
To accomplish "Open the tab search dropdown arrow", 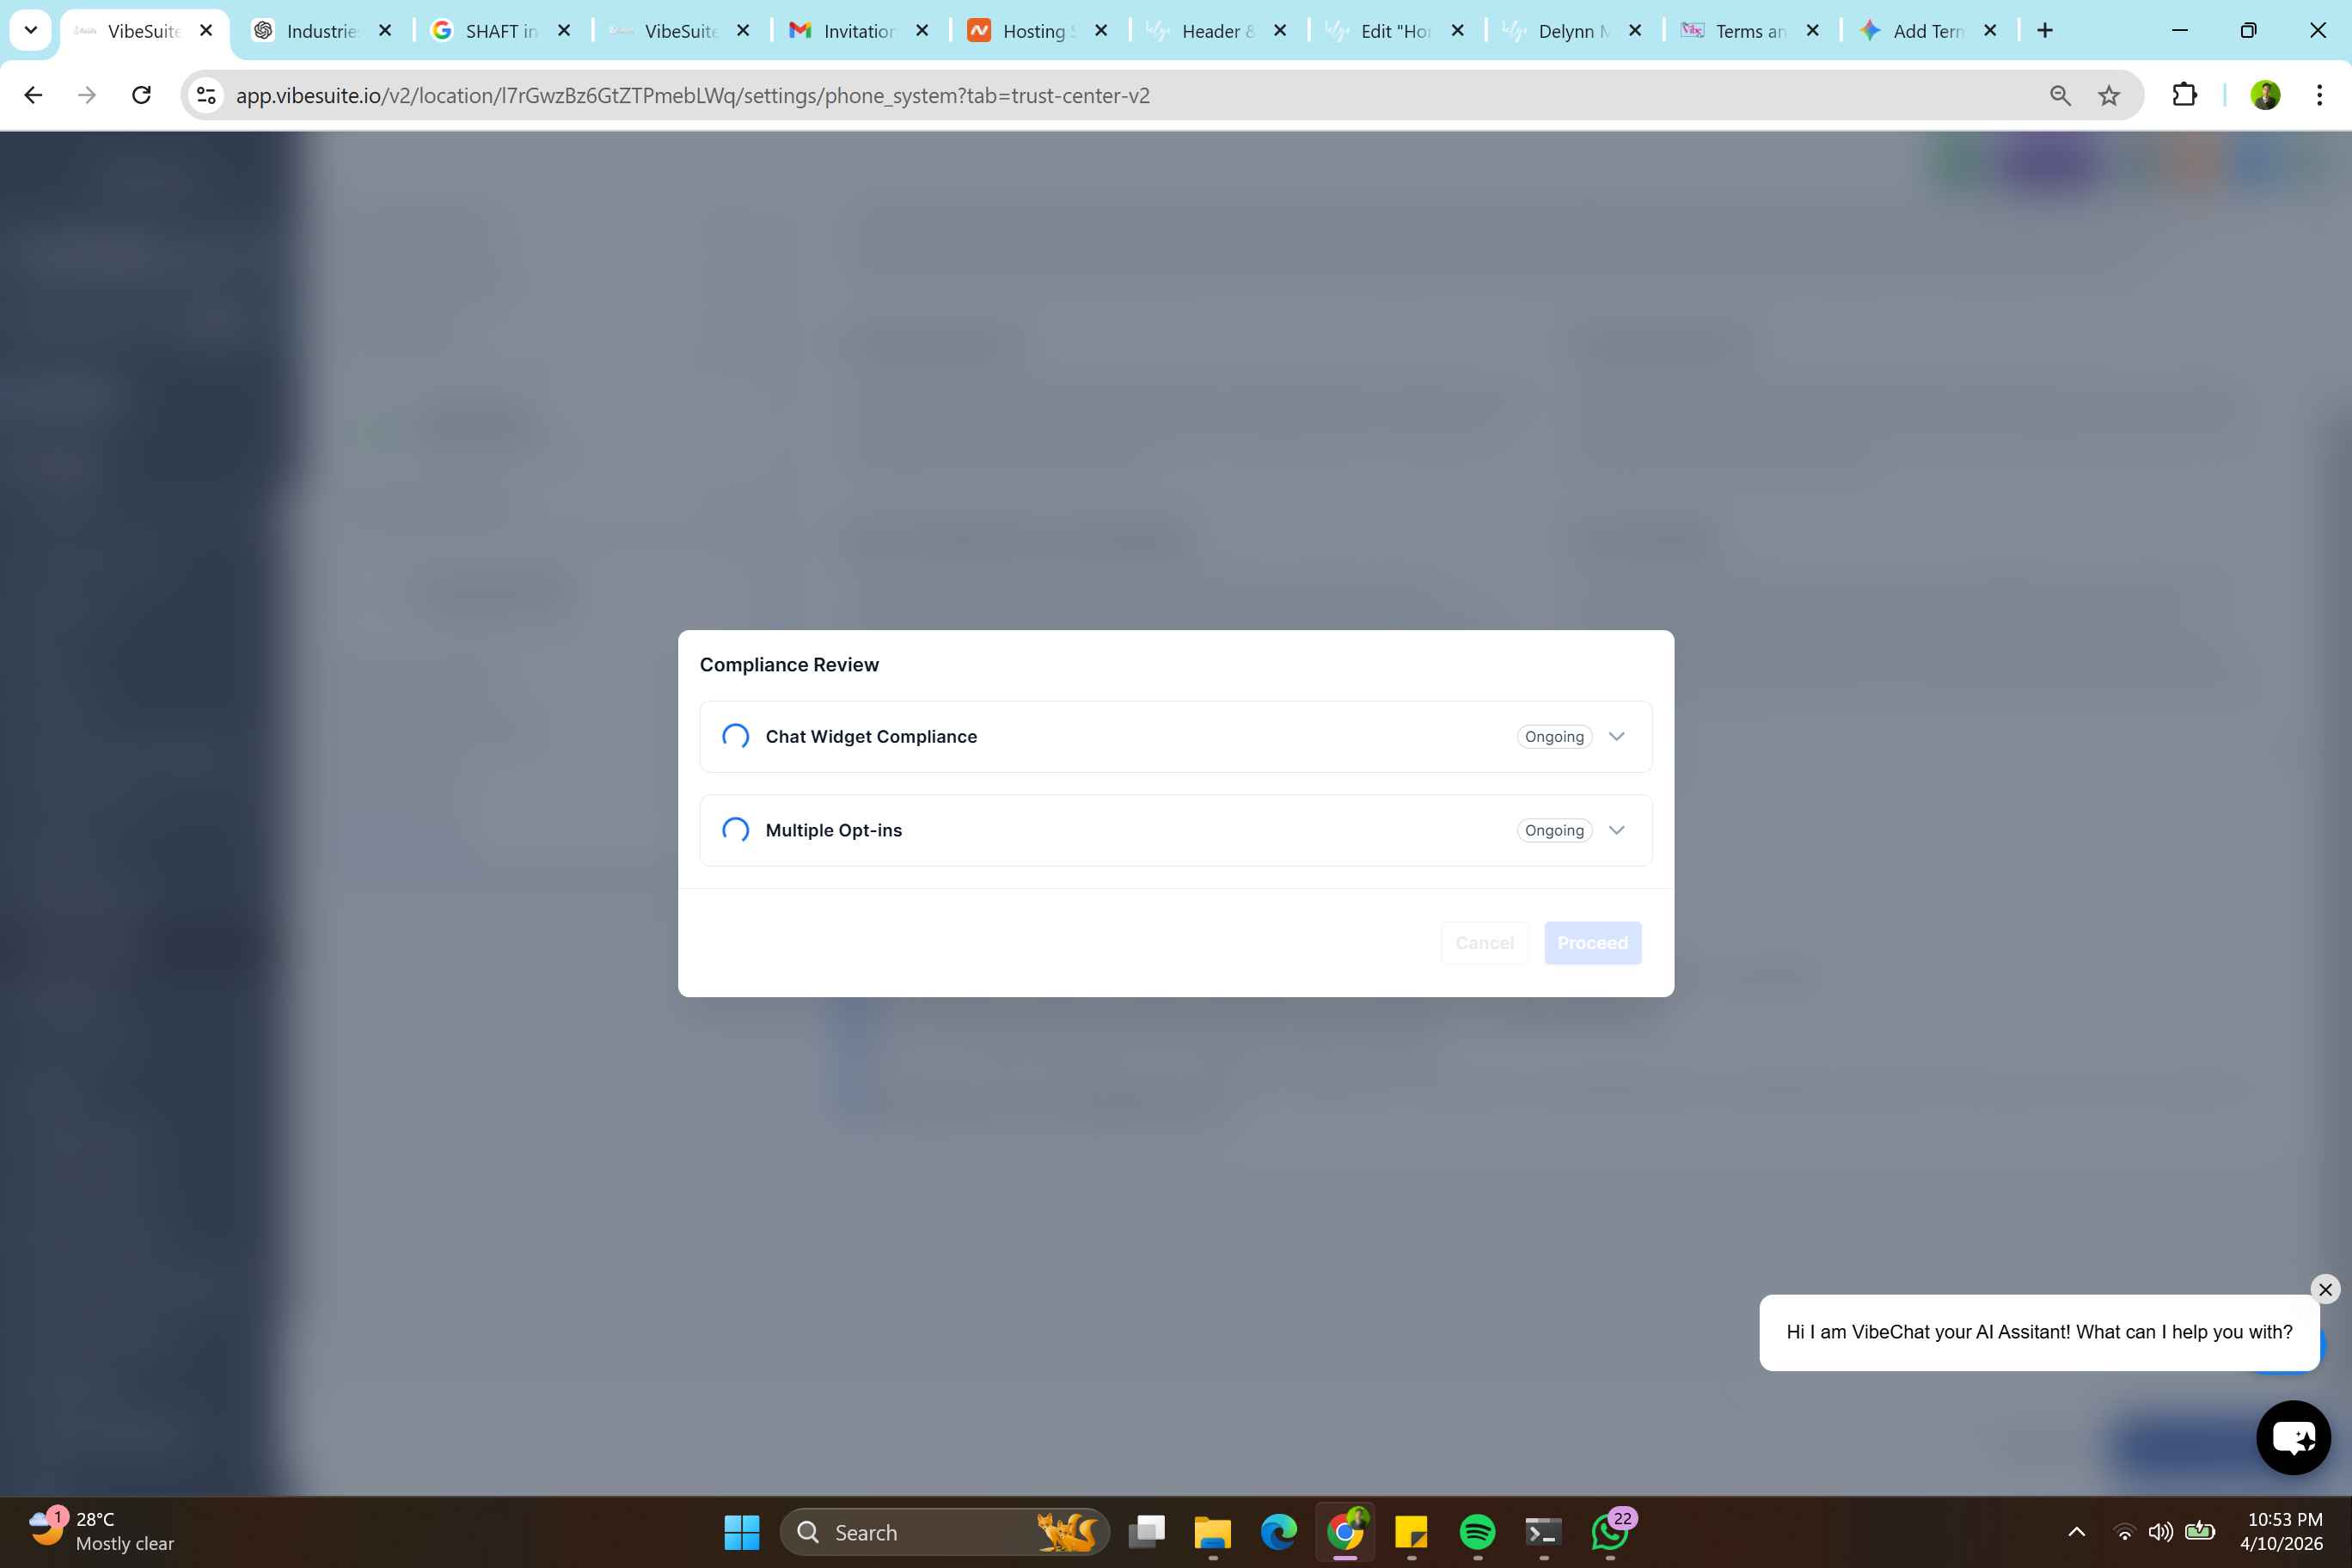I will coord(30,30).
